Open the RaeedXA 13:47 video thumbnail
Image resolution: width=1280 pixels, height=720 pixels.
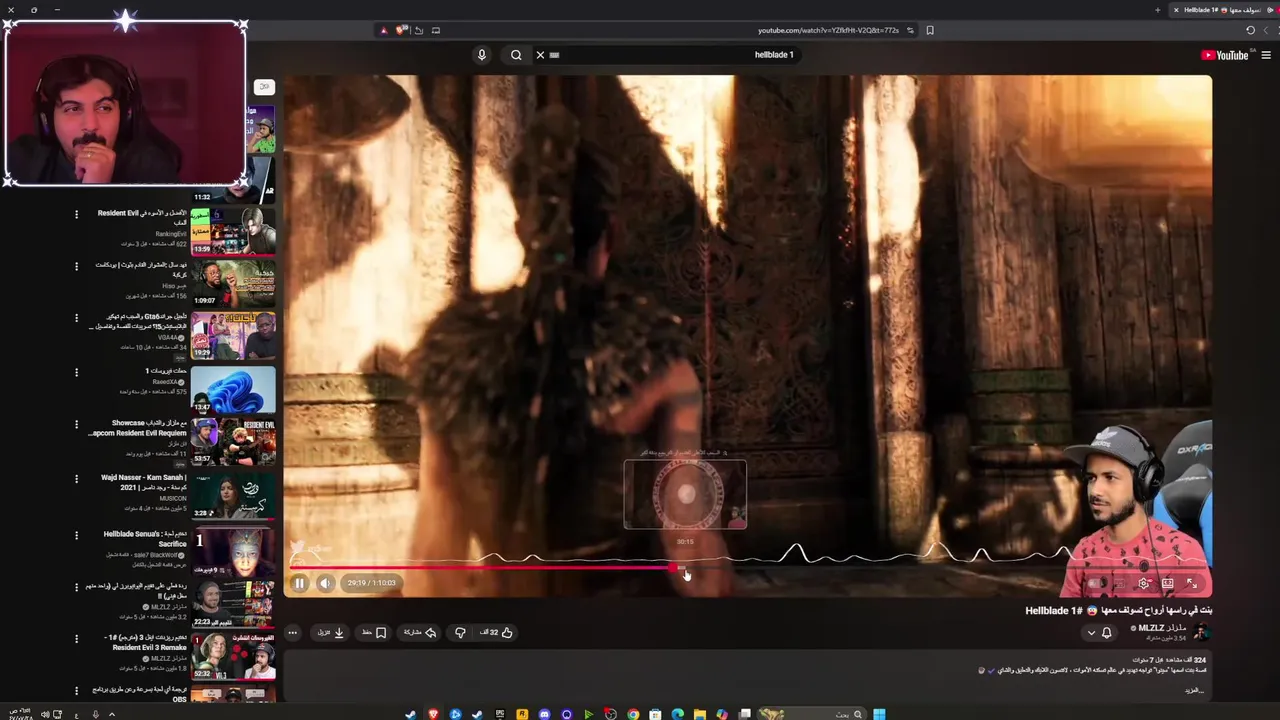click(x=232, y=390)
